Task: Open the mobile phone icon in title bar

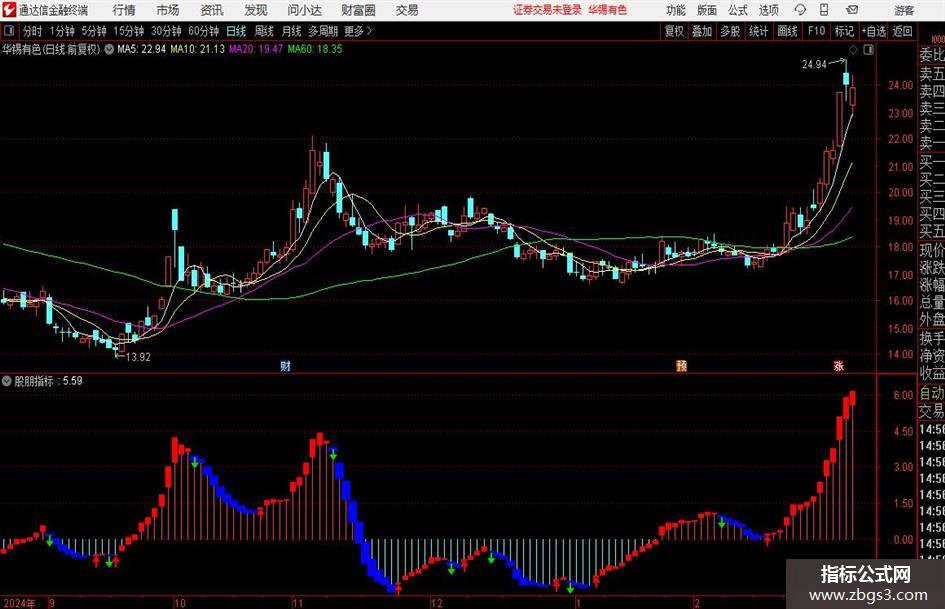Action: pyautogui.click(x=824, y=10)
